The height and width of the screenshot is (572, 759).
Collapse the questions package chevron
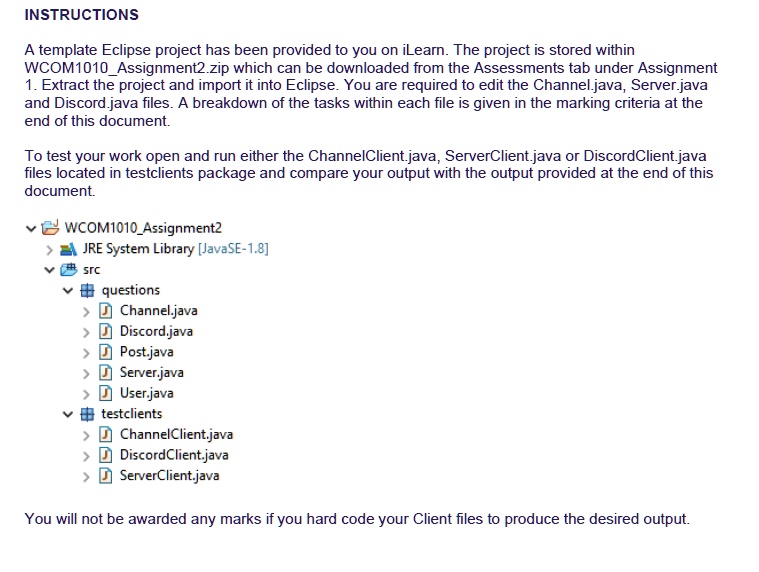coord(68,290)
